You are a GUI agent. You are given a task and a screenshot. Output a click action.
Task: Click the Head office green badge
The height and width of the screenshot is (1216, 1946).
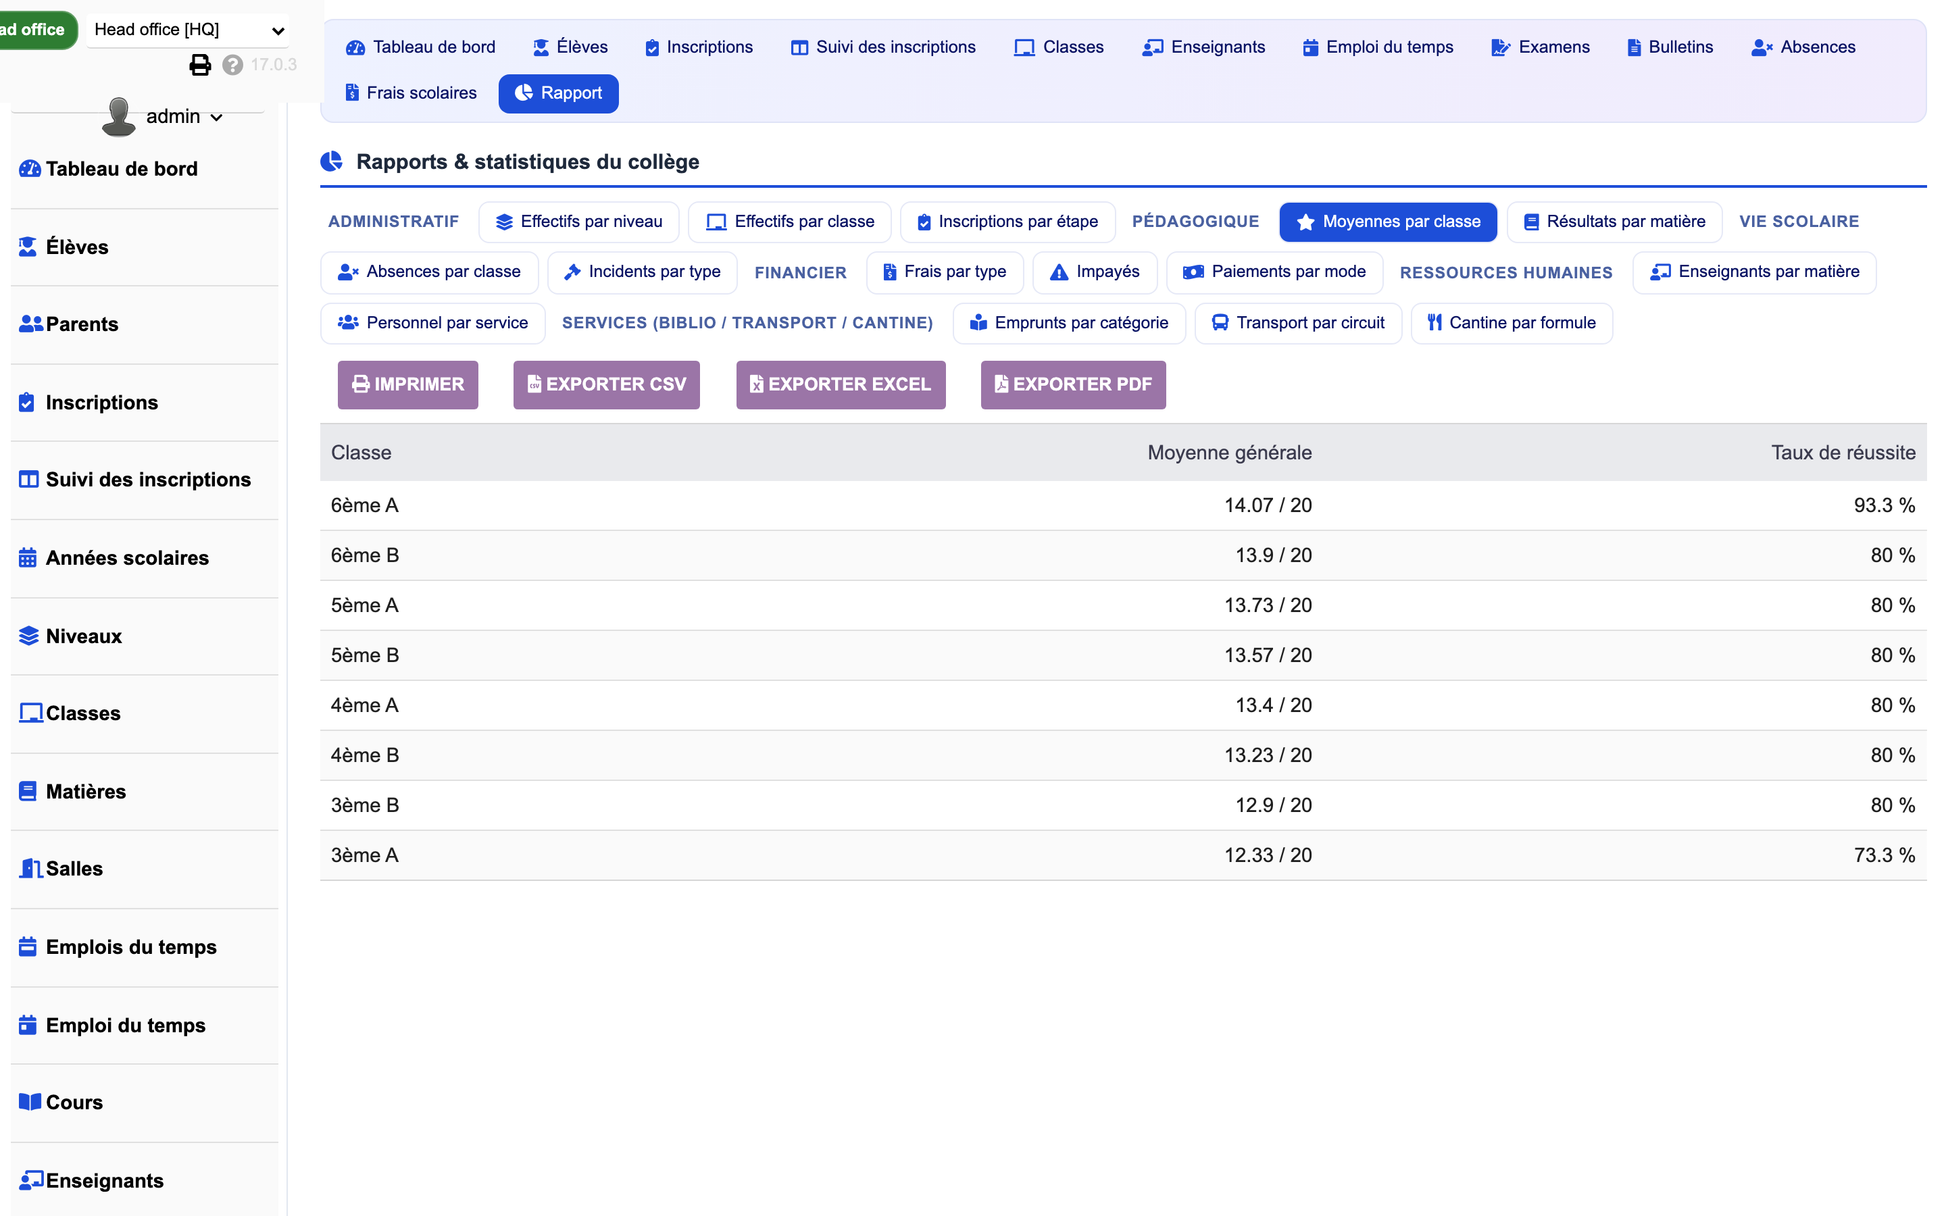coord(36,30)
